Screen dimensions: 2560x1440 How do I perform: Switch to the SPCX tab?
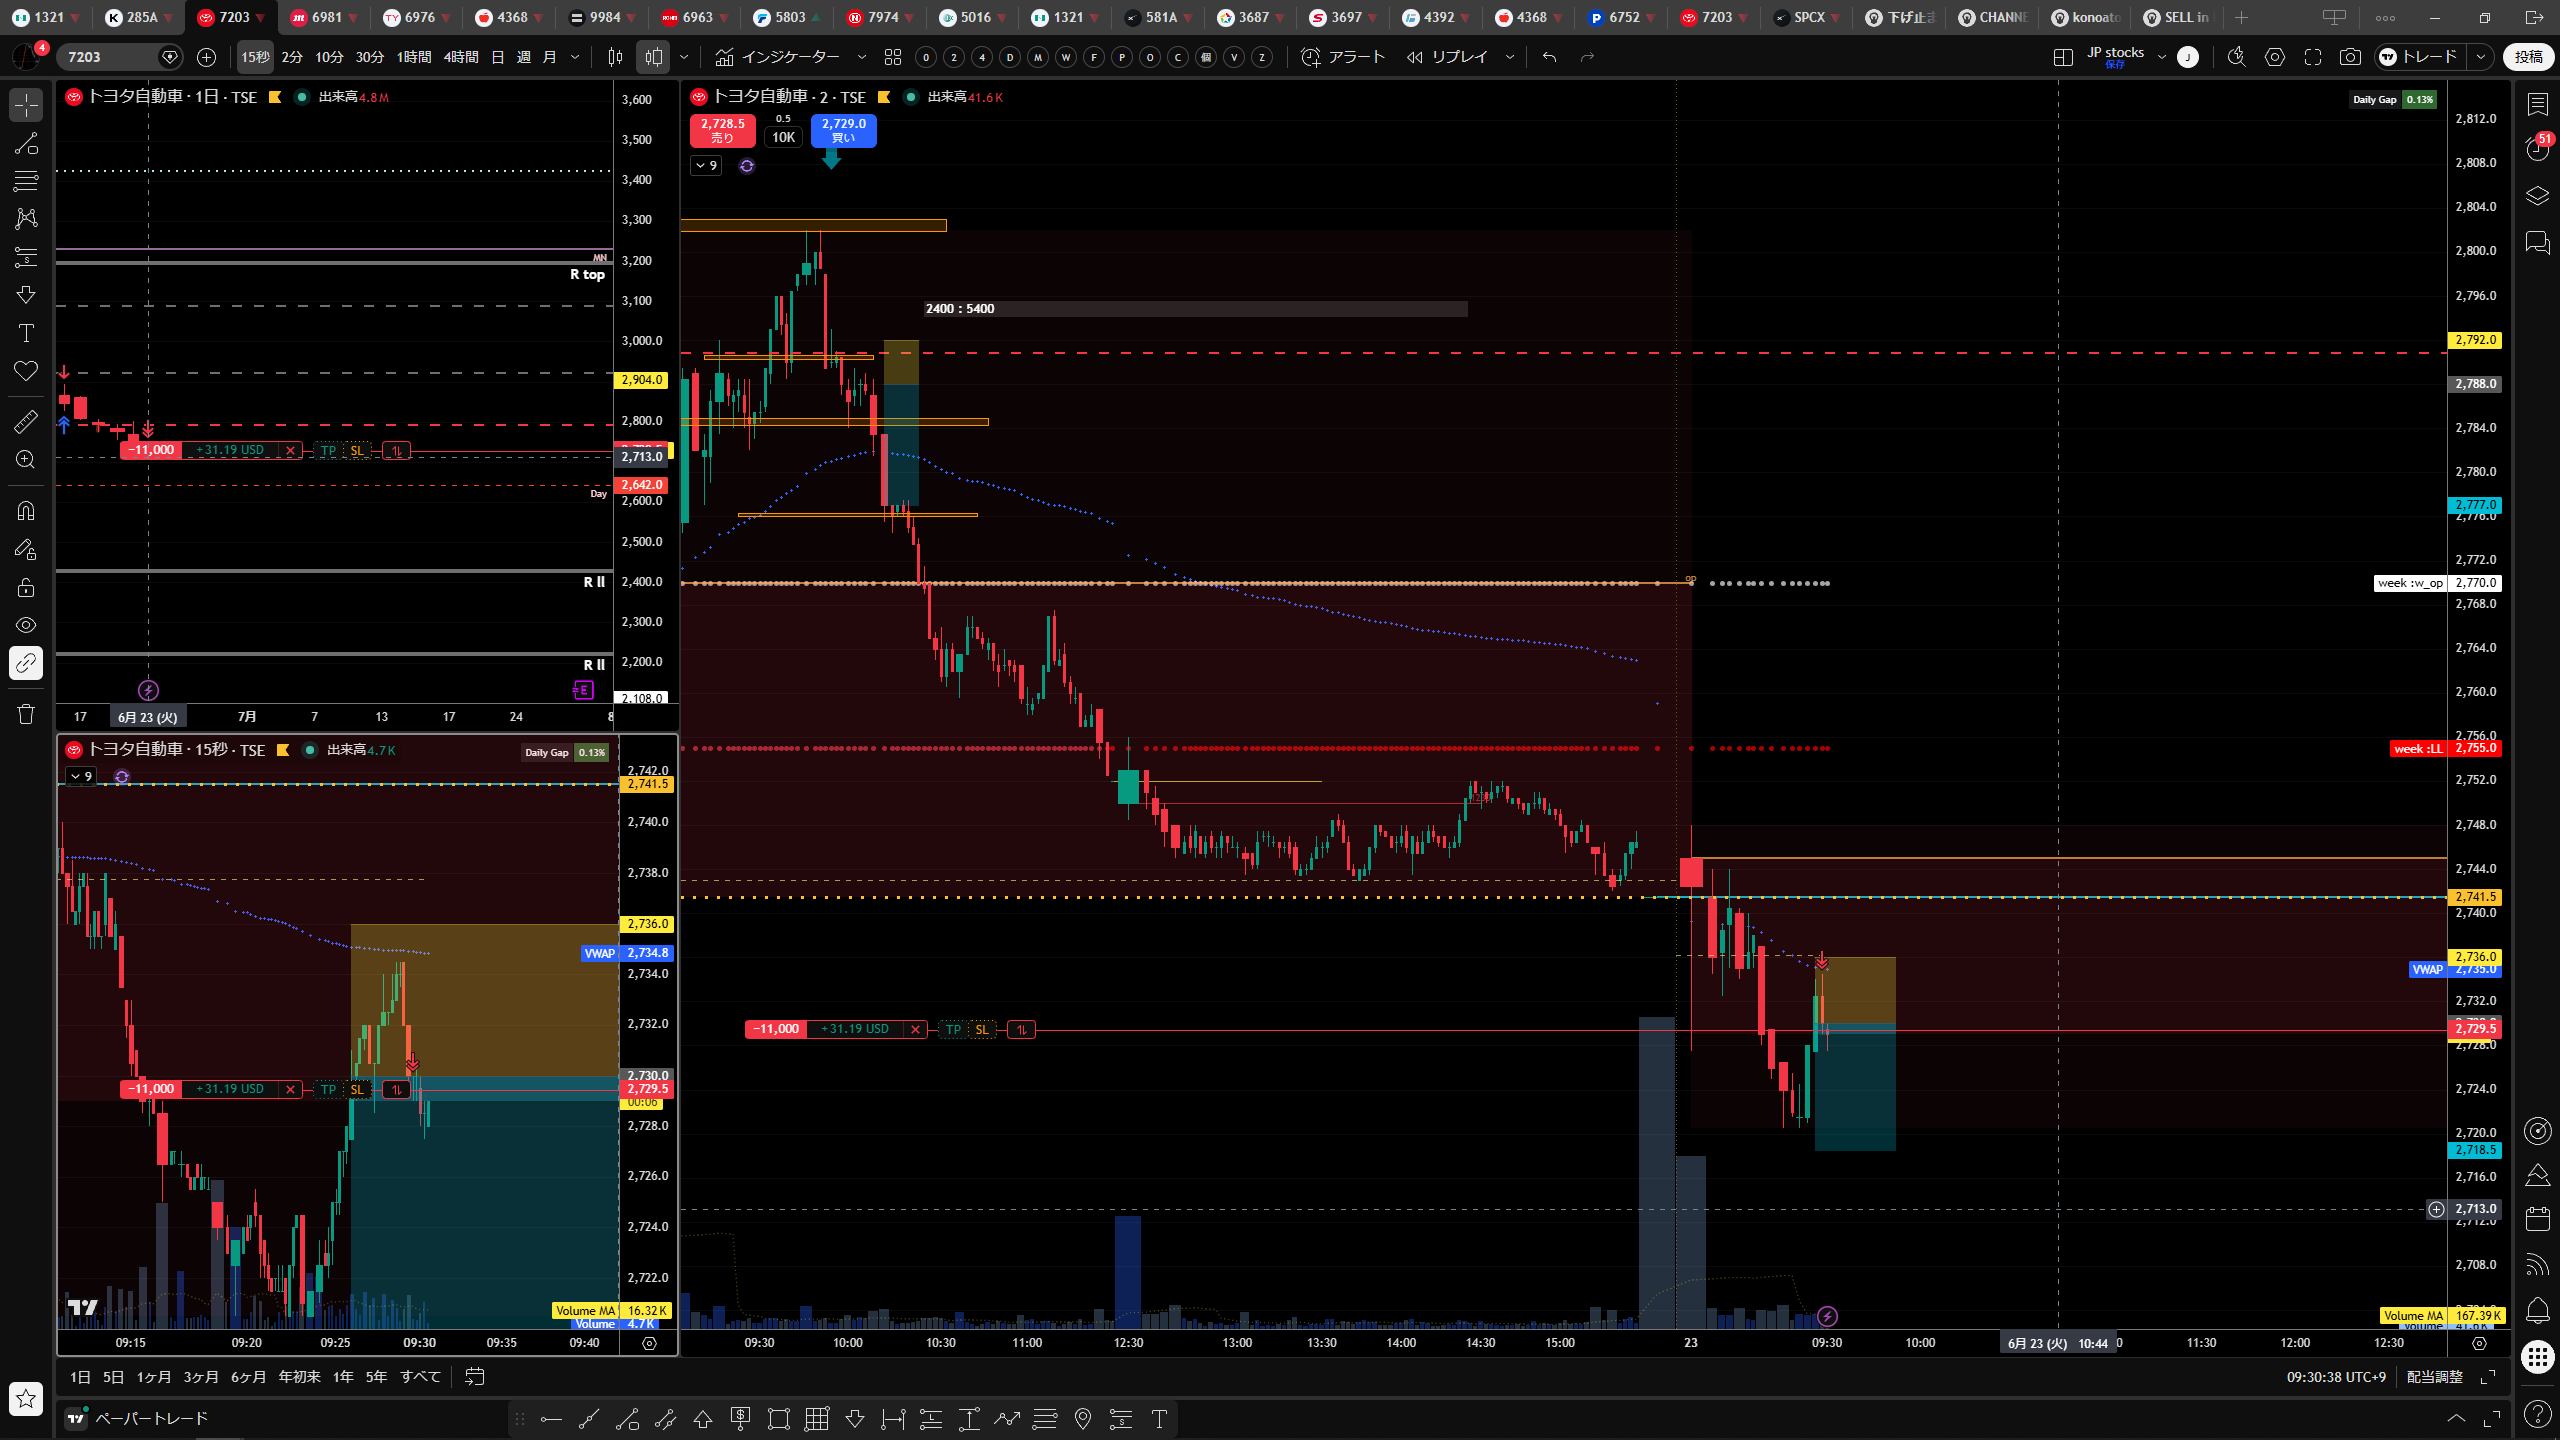(1808, 17)
